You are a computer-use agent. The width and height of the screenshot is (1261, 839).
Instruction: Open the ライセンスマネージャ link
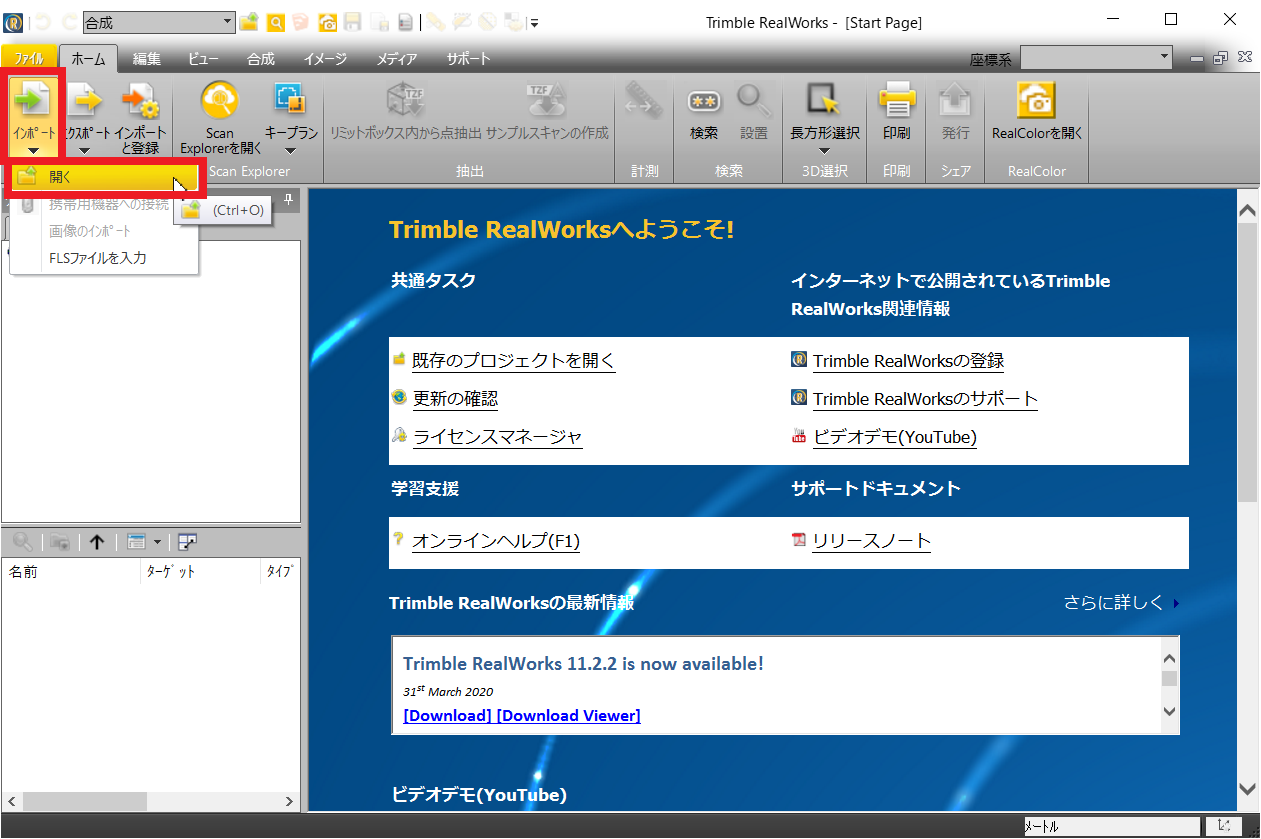pyautogui.click(x=497, y=437)
